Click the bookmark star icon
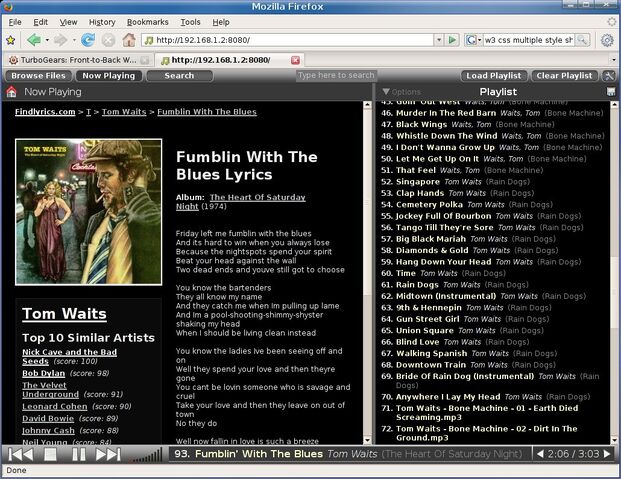621x479 pixels. pyautogui.click(x=10, y=40)
